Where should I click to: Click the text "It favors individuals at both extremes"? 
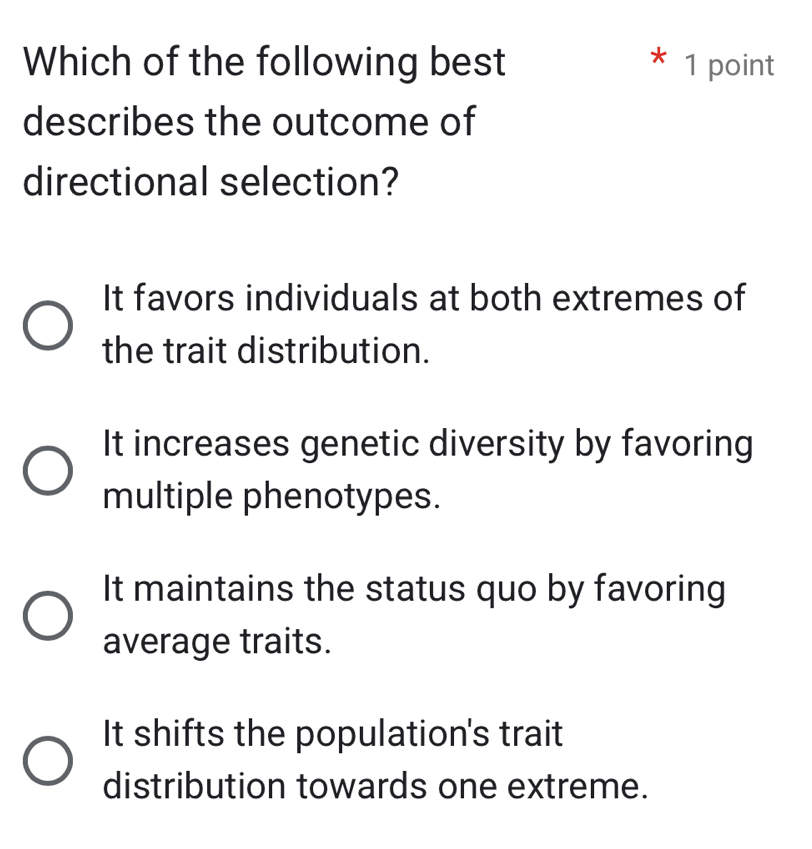[x=424, y=299]
